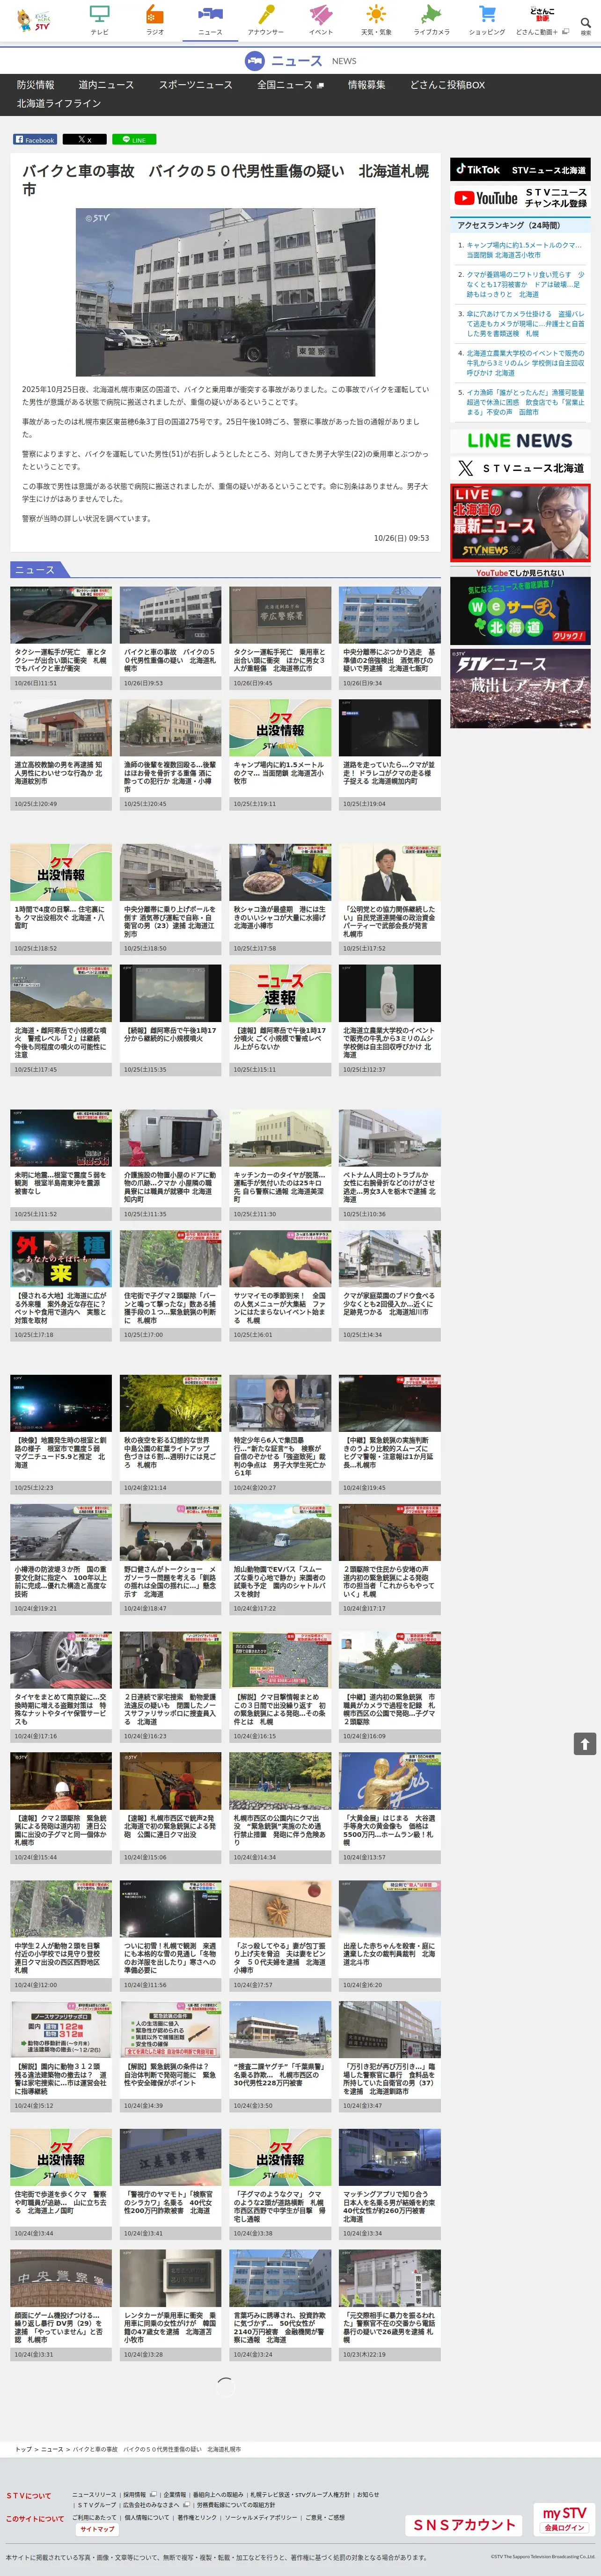Viewport: 601px width, 2576px height.
Task: Open site search via magnifier icon
Action: pos(586,24)
